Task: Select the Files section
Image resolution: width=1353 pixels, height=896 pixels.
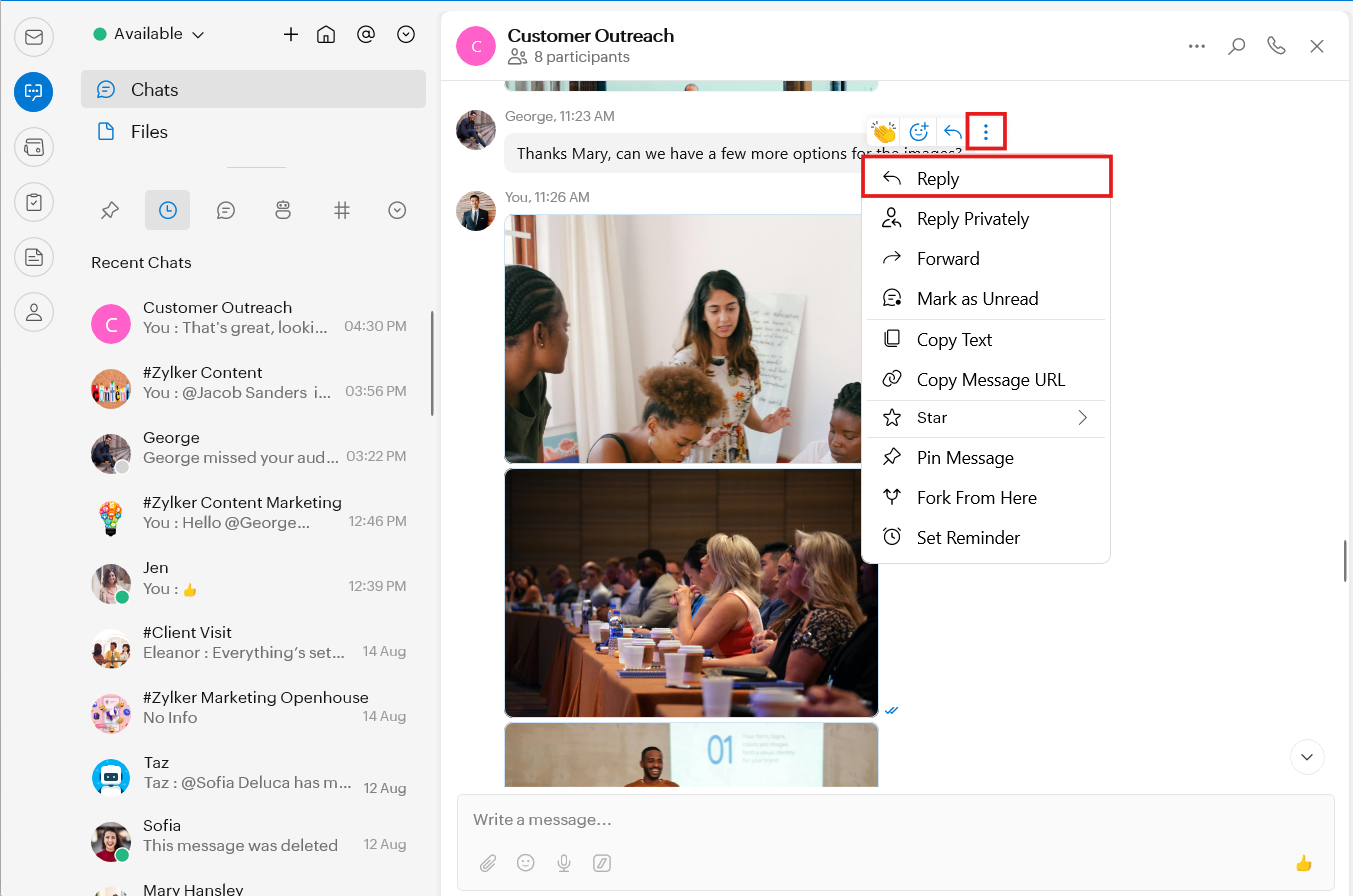Action: click(x=253, y=131)
